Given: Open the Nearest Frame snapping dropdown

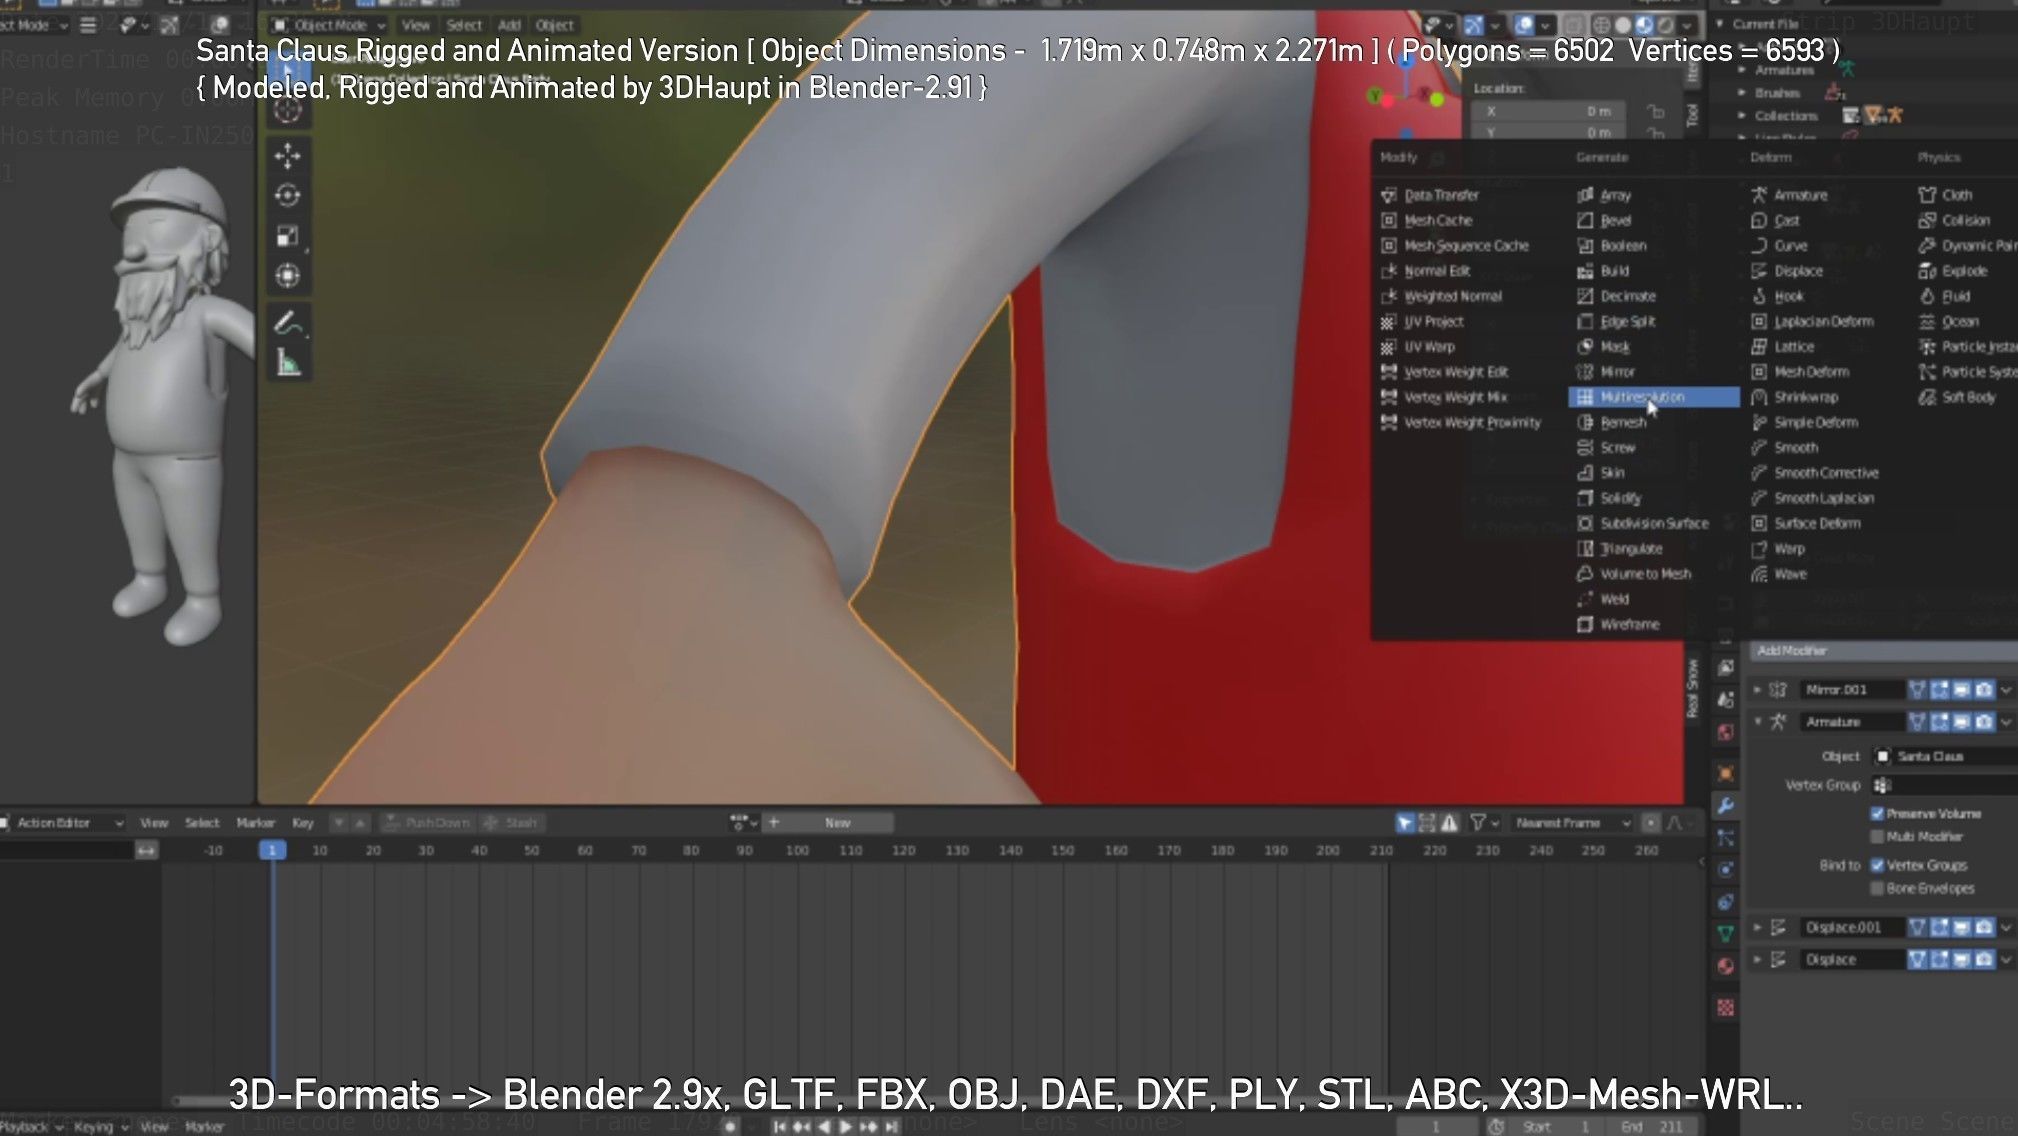Looking at the screenshot, I should point(1572,823).
